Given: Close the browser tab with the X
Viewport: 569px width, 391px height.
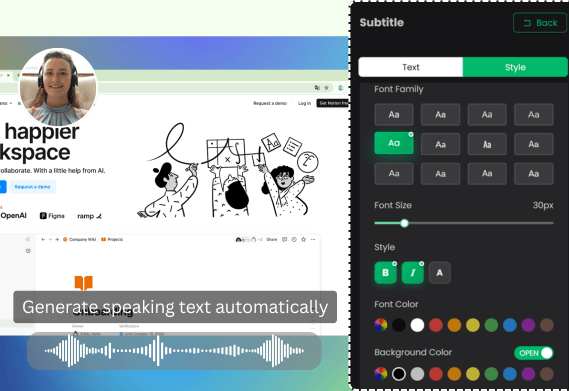Looking at the screenshot, I should (x=8, y=76).
